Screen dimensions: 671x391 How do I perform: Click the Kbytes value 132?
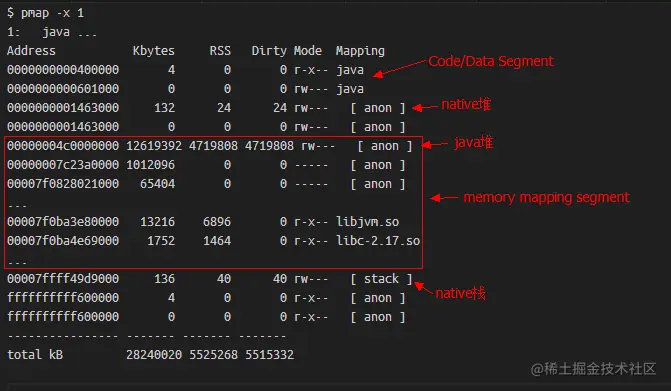point(165,108)
